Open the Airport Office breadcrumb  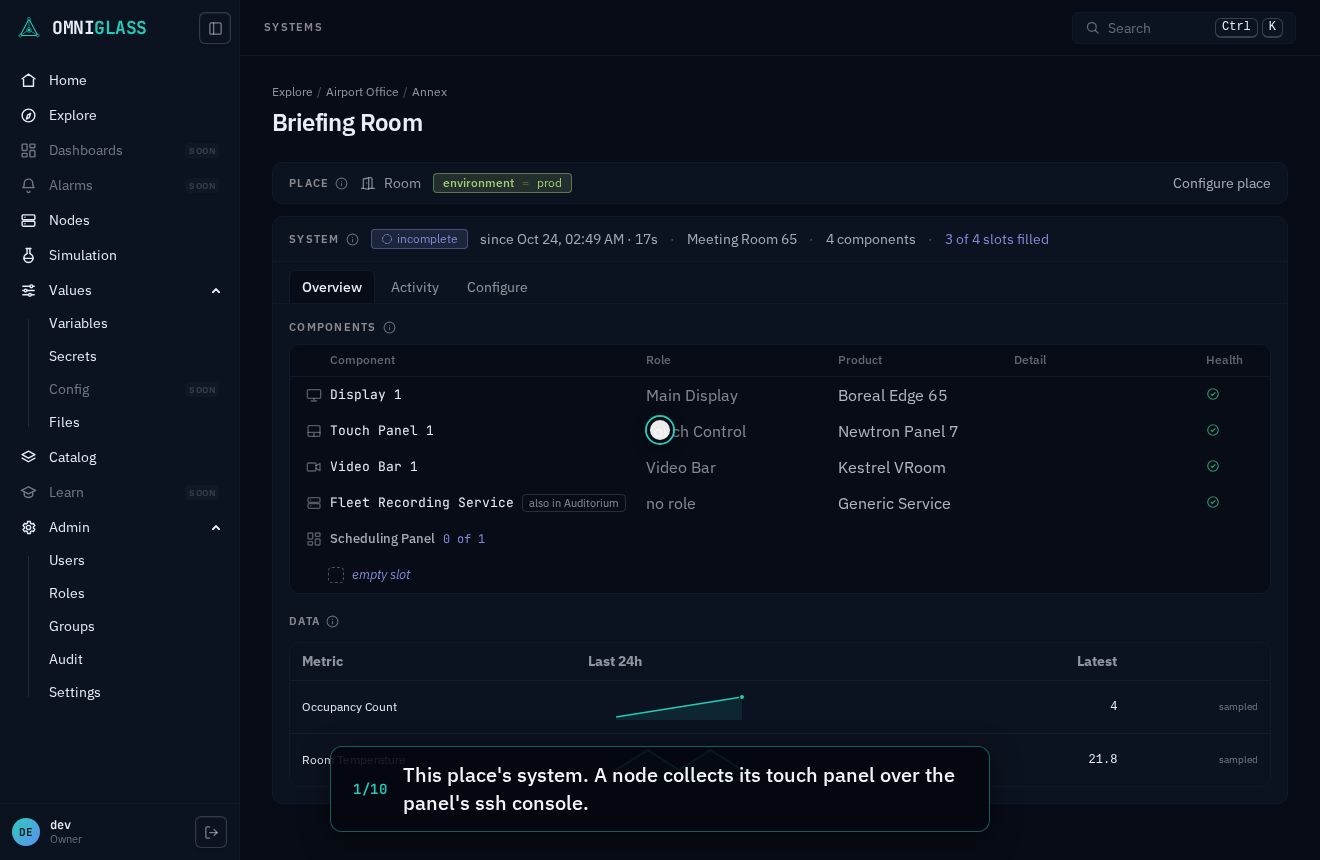(362, 92)
